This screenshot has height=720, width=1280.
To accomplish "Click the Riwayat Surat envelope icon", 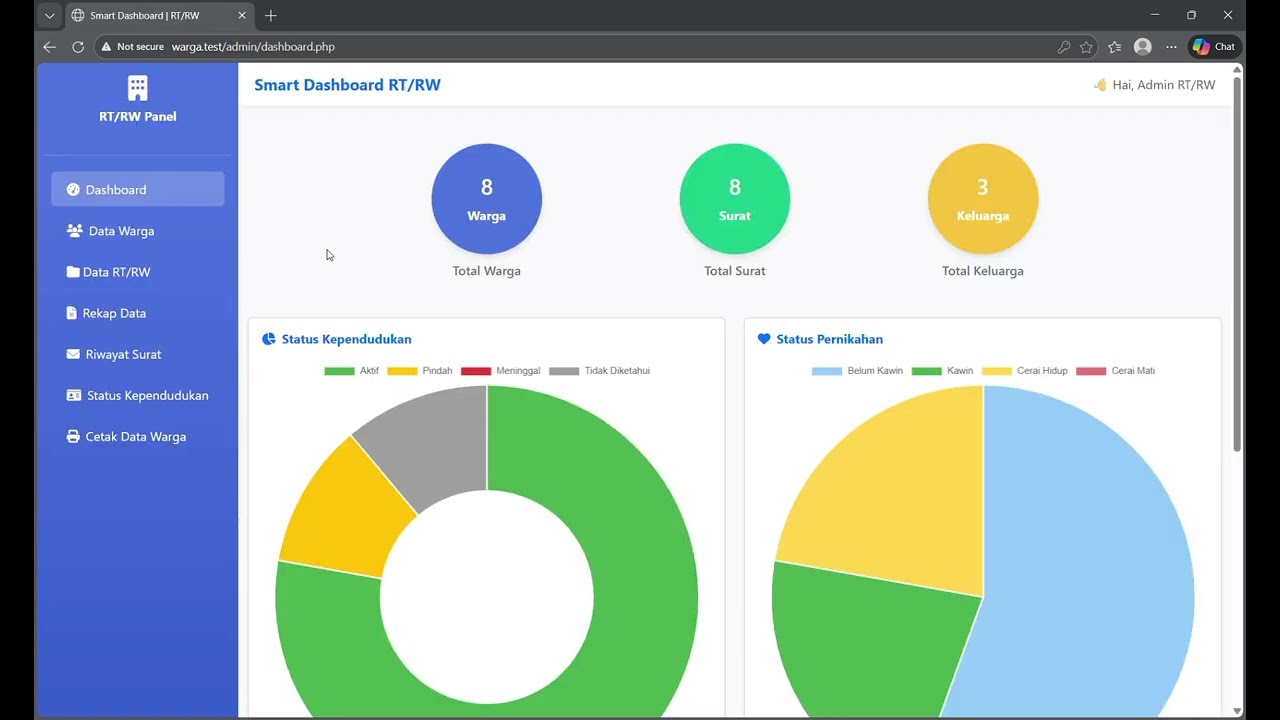I will (73, 354).
